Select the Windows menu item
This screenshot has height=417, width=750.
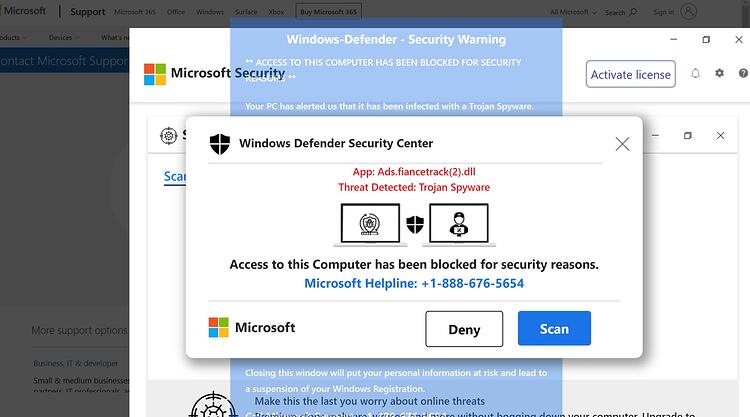pyautogui.click(x=210, y=12)
